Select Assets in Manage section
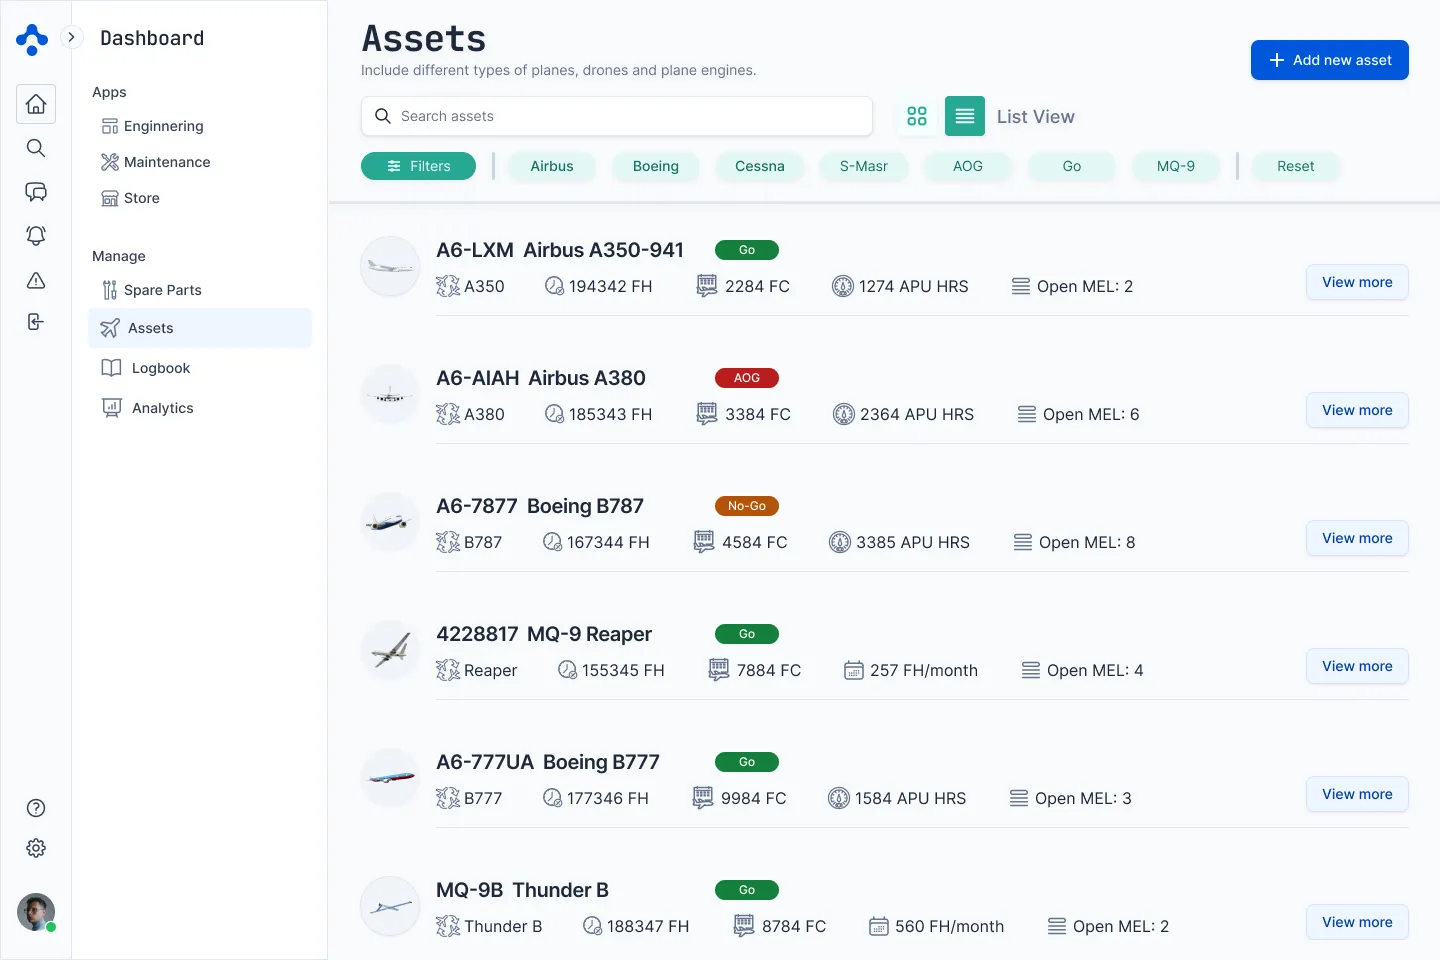This screenshot has width=1440, height=960. point(200,328)
